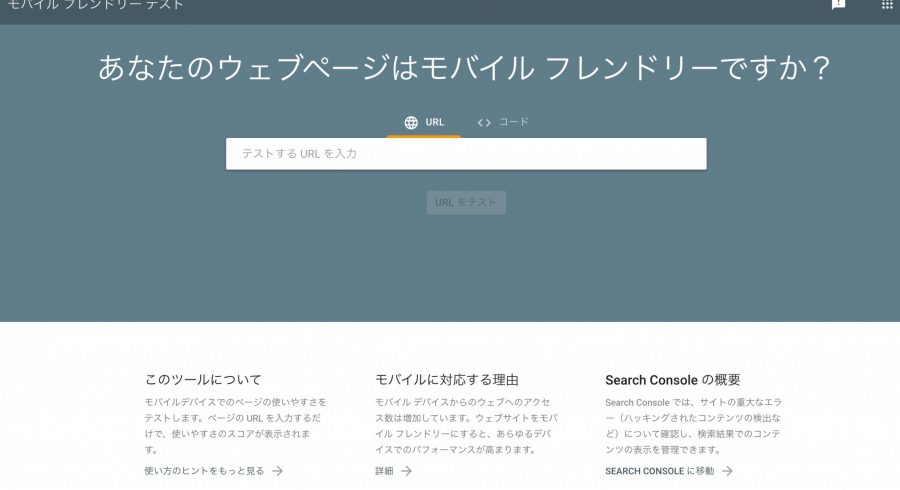Click the このツールについて heading
900x490 pixels.
pos(203,380)
